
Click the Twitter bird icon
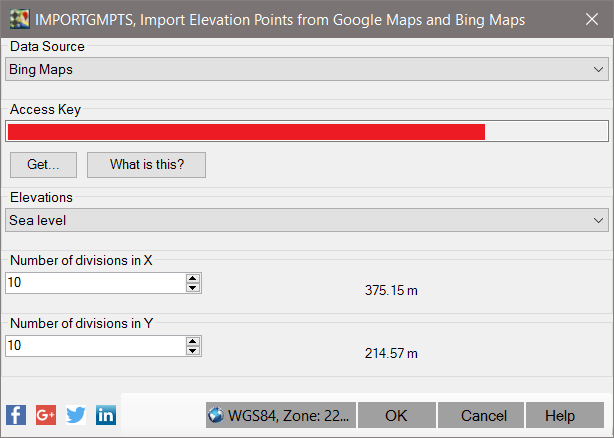[x=76, y=415]
